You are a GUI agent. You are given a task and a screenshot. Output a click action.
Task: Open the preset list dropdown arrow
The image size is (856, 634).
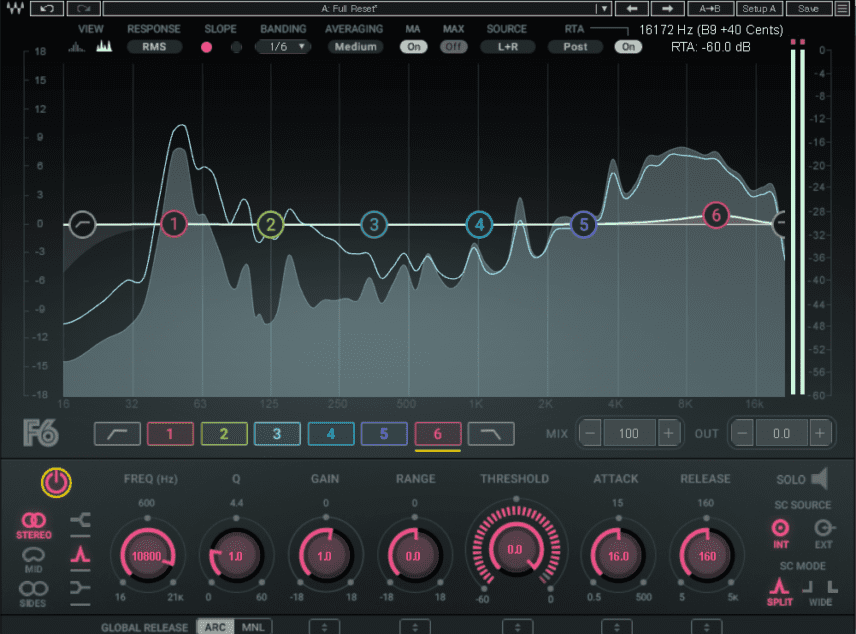604,8
